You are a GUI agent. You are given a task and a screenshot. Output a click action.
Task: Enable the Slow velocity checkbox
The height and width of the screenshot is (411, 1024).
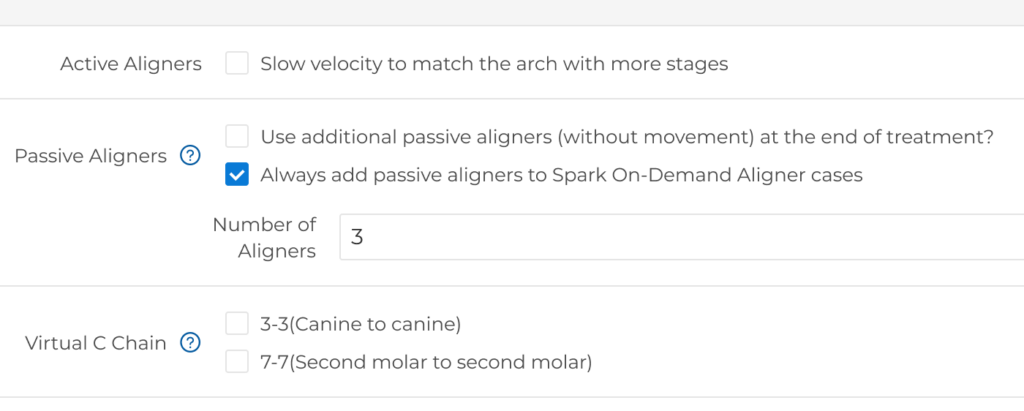tap(237, 64)
